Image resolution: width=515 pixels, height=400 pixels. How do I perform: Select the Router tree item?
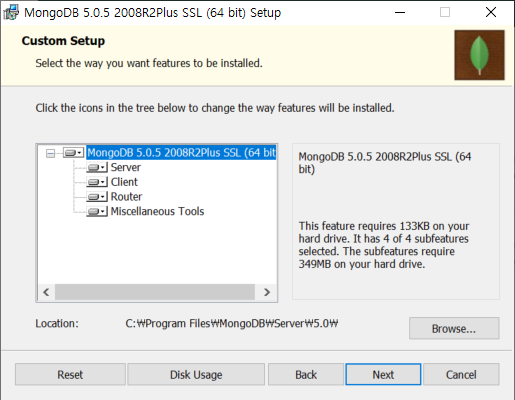126,197
